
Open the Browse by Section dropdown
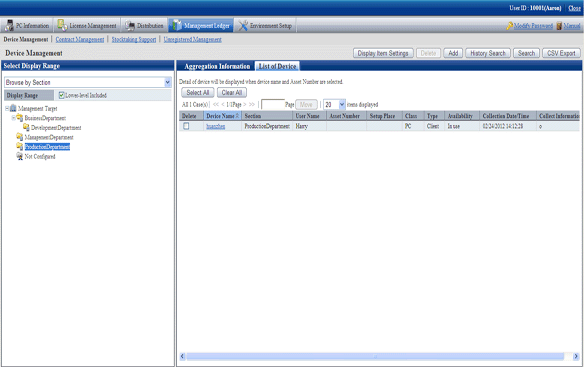click(x=168, y=82)
